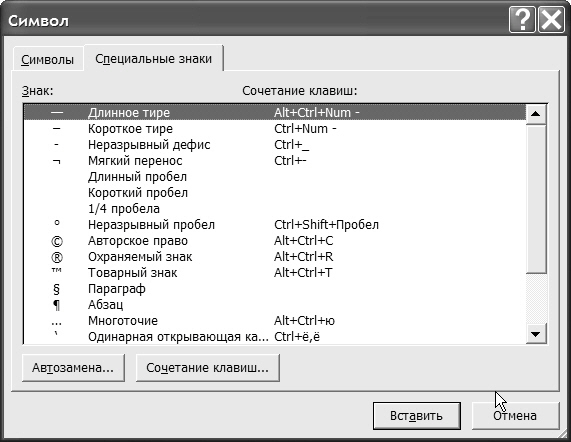Select the Авторское право row
The width and height of the screenshot is (571, 442).
[275, 241]
